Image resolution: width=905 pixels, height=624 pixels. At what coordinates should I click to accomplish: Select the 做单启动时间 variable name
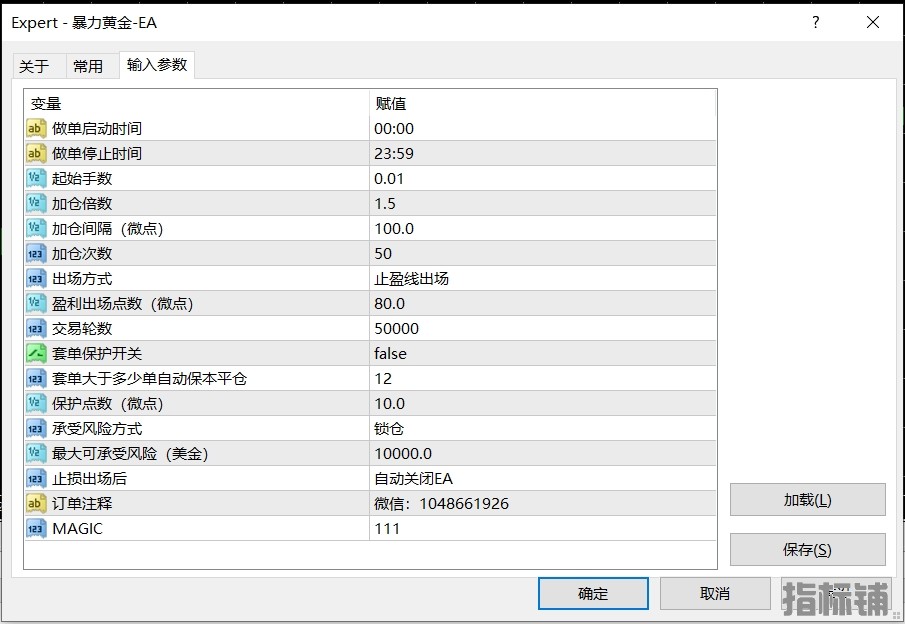click(97, 129)
